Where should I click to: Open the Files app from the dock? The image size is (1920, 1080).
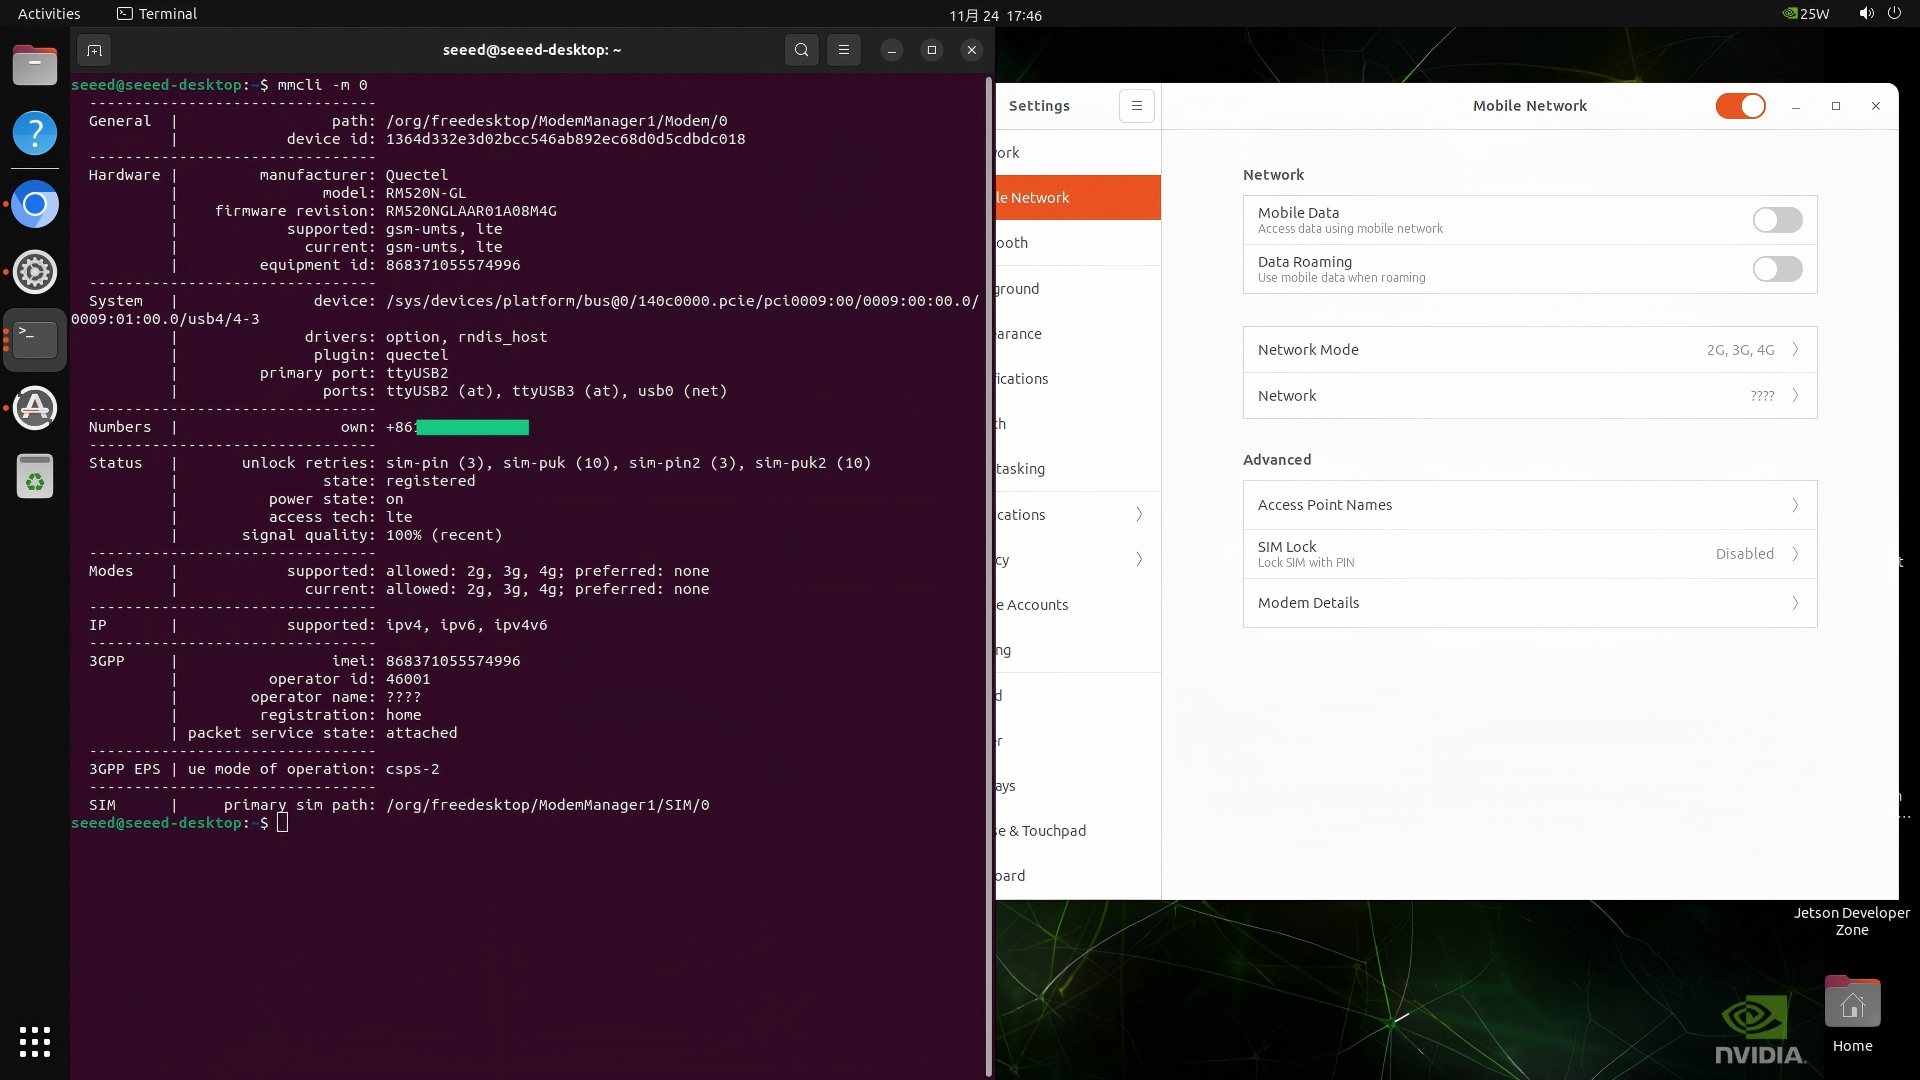coord(35,66)
